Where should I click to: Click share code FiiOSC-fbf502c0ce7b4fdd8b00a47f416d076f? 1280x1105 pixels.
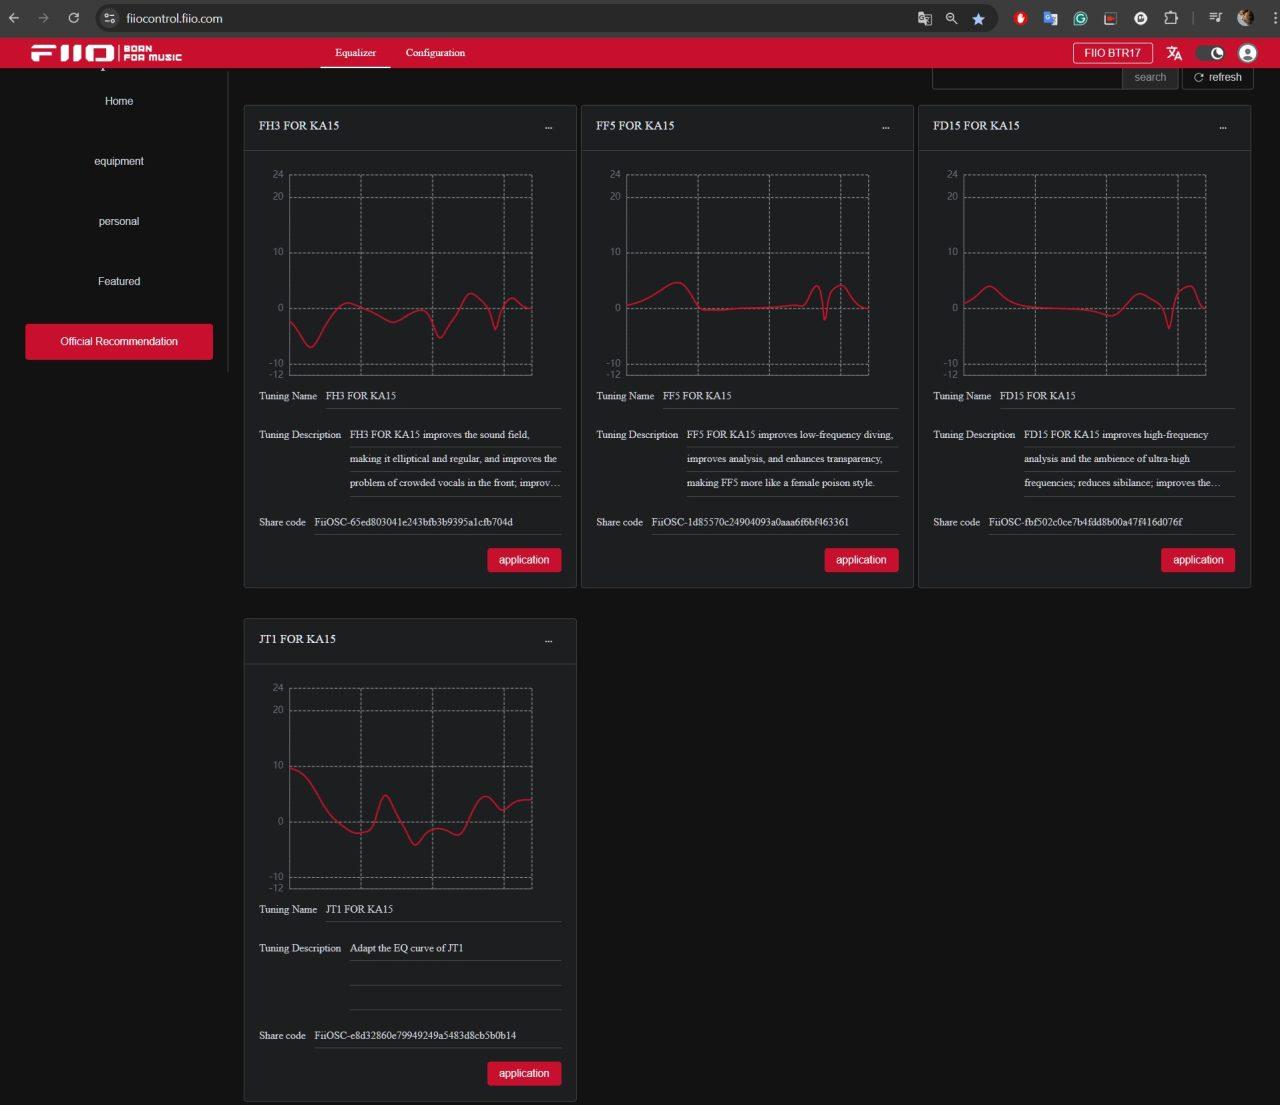(1085, 522)
